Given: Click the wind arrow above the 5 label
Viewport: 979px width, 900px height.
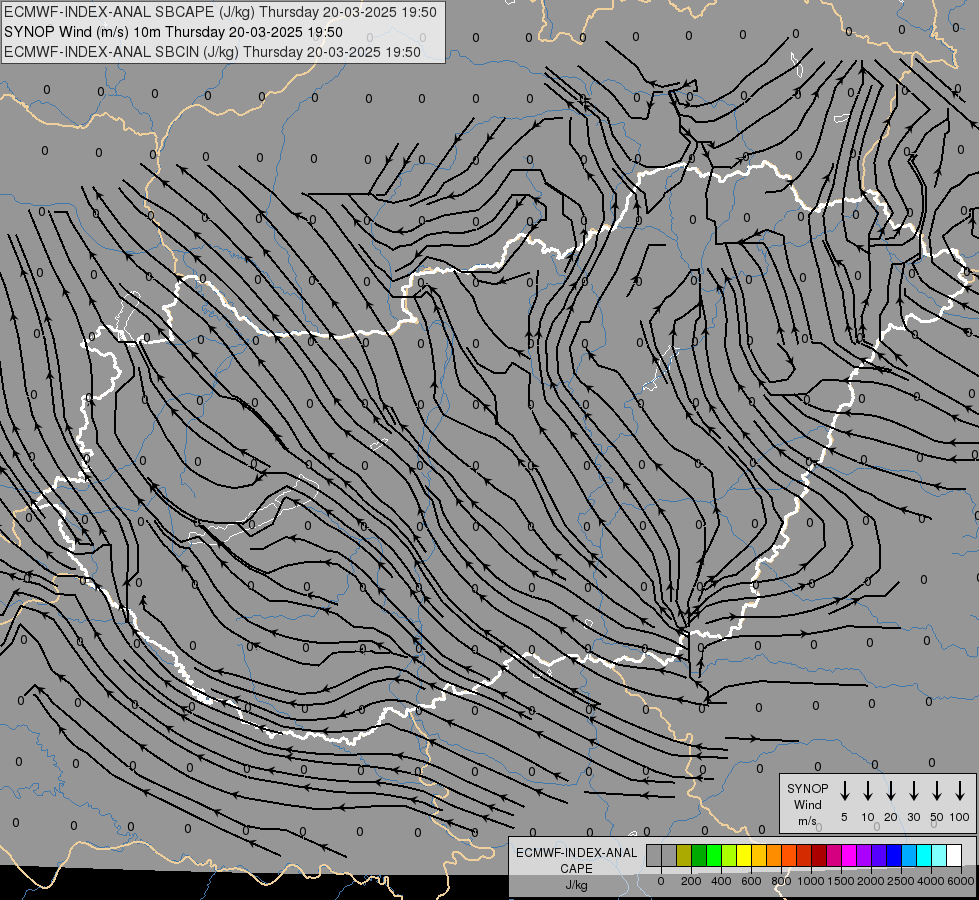Looking at the screenshot, I should (845, 791).
